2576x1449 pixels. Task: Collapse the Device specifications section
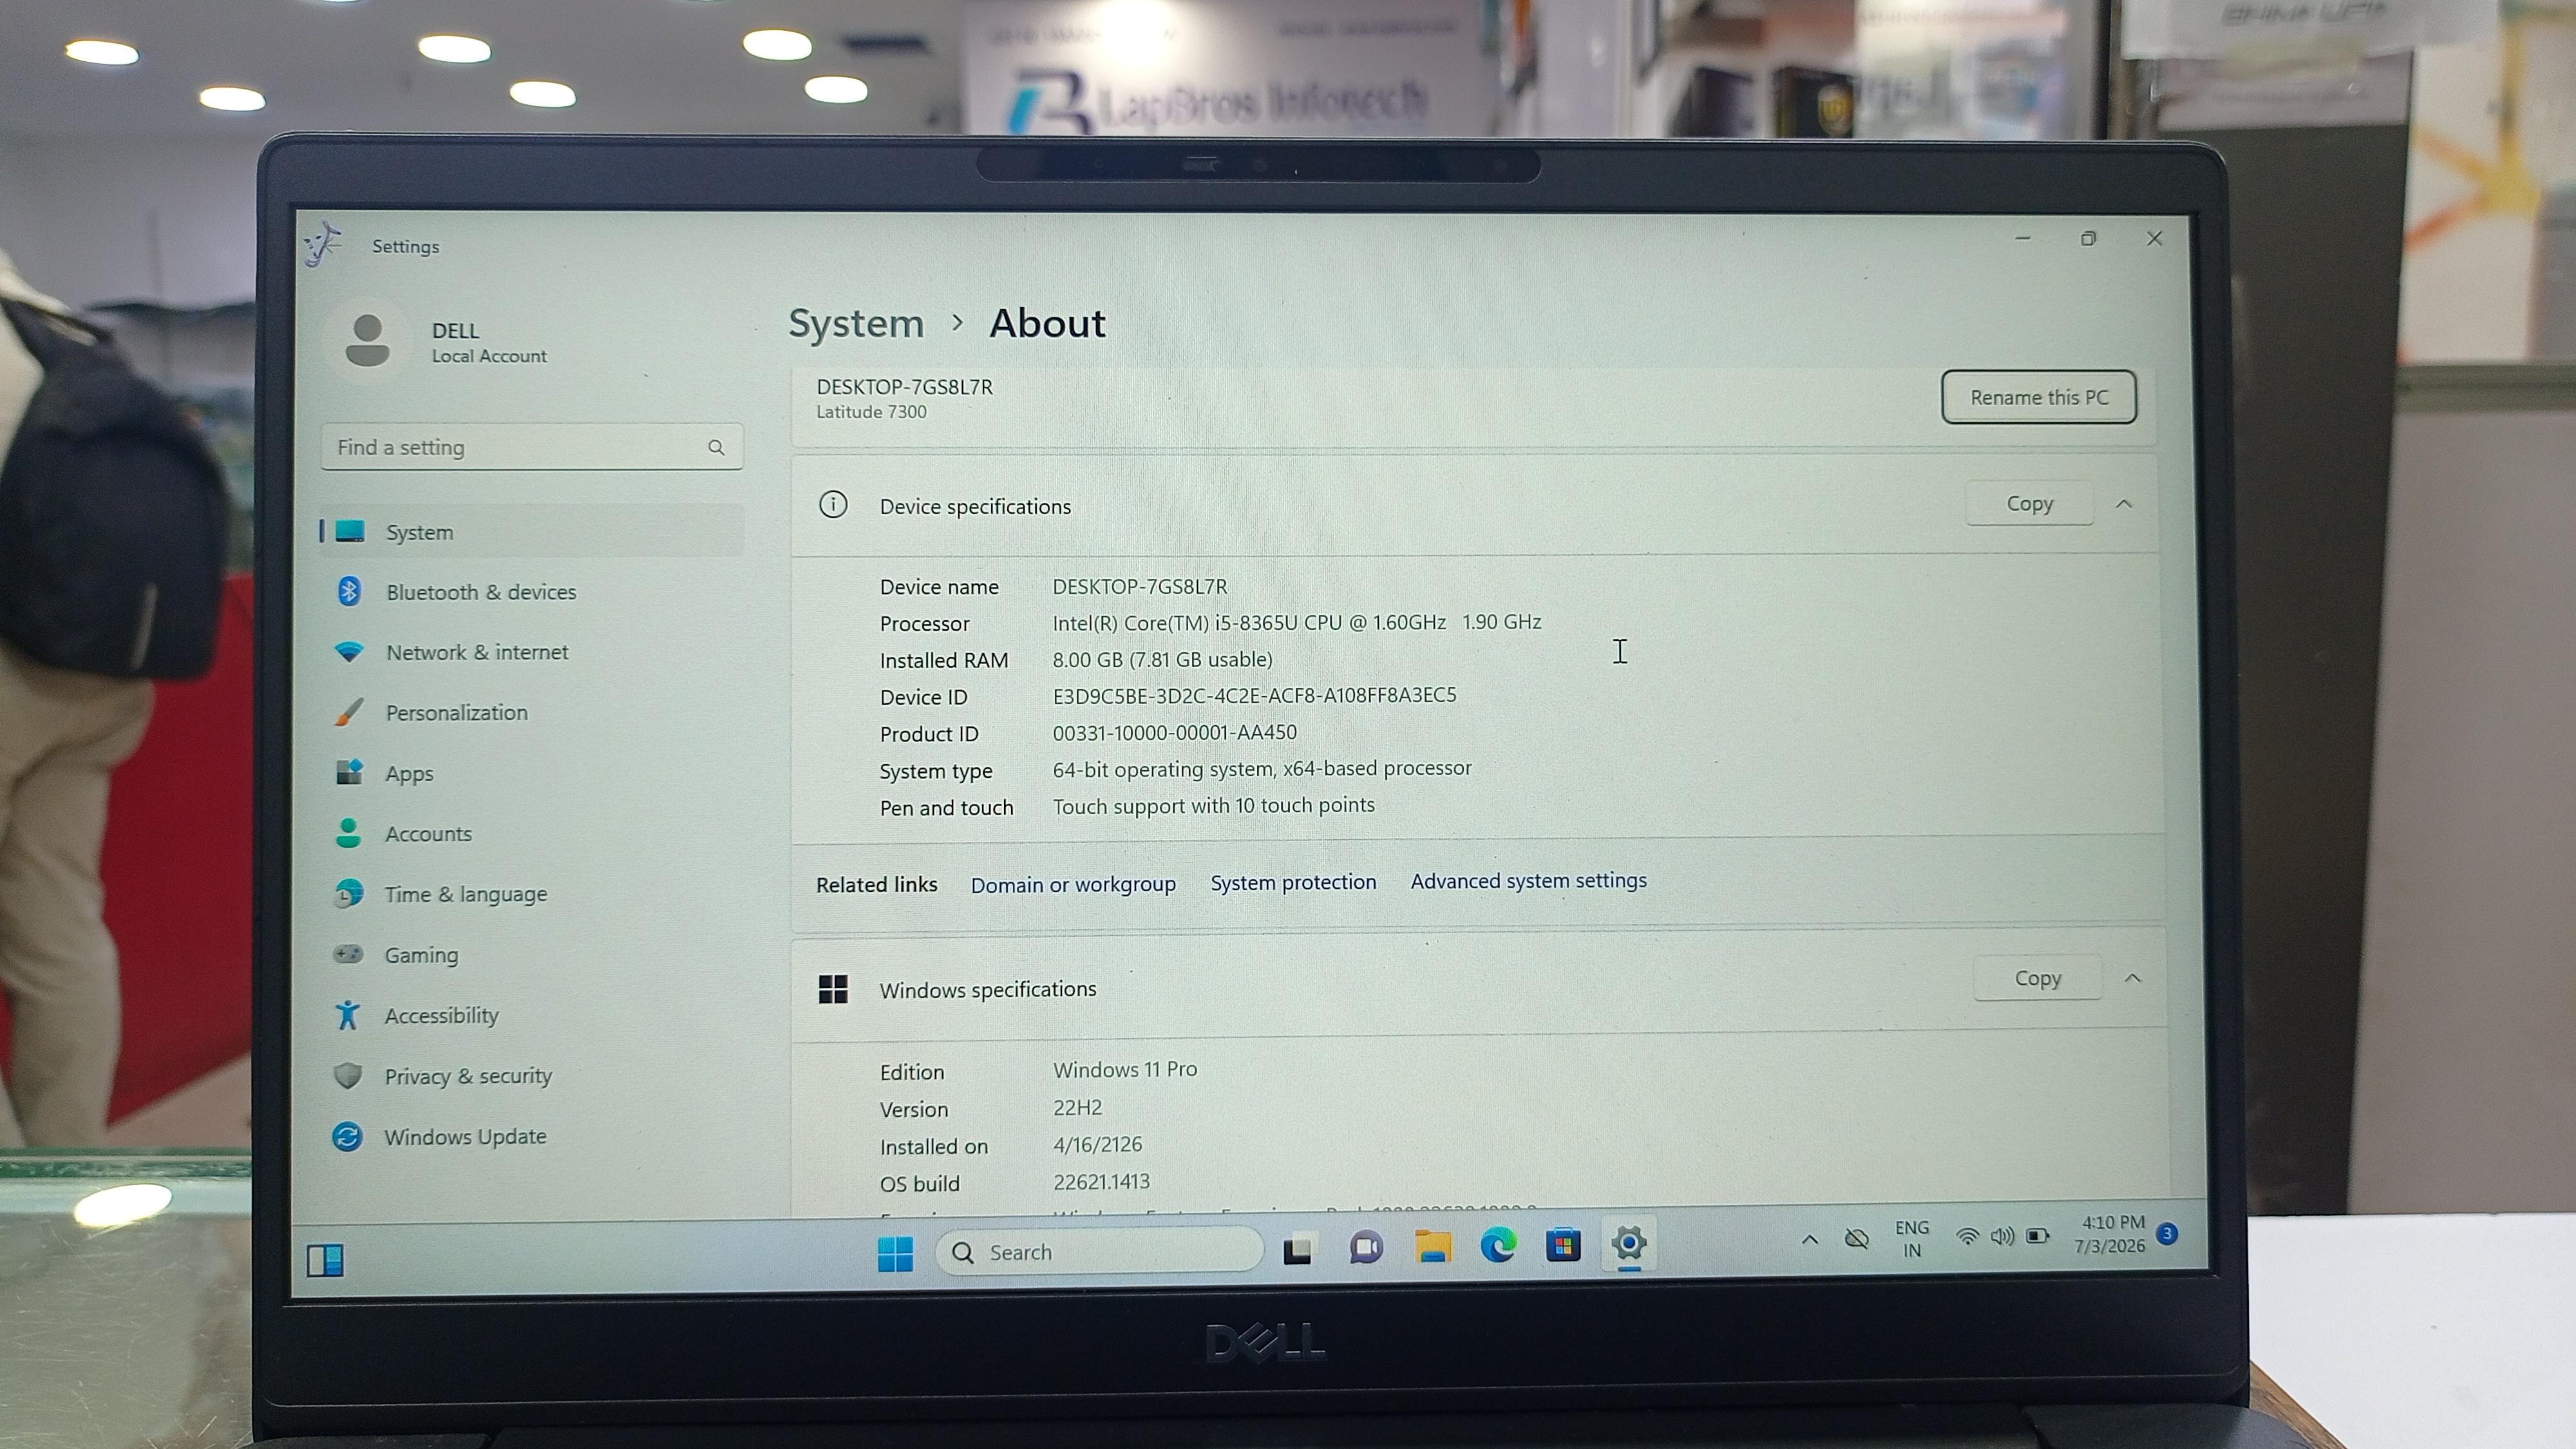[2124, 504]
